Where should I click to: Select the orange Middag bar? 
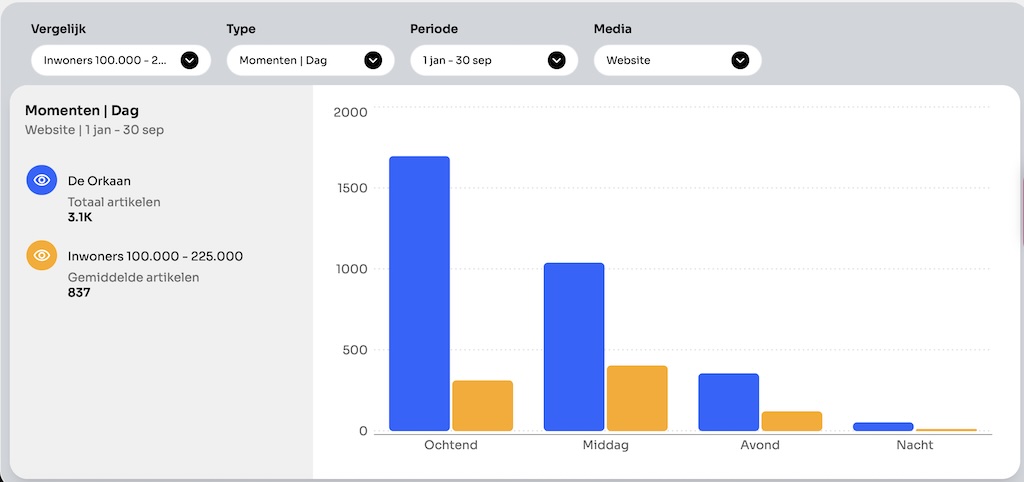[x=637, y=398]
